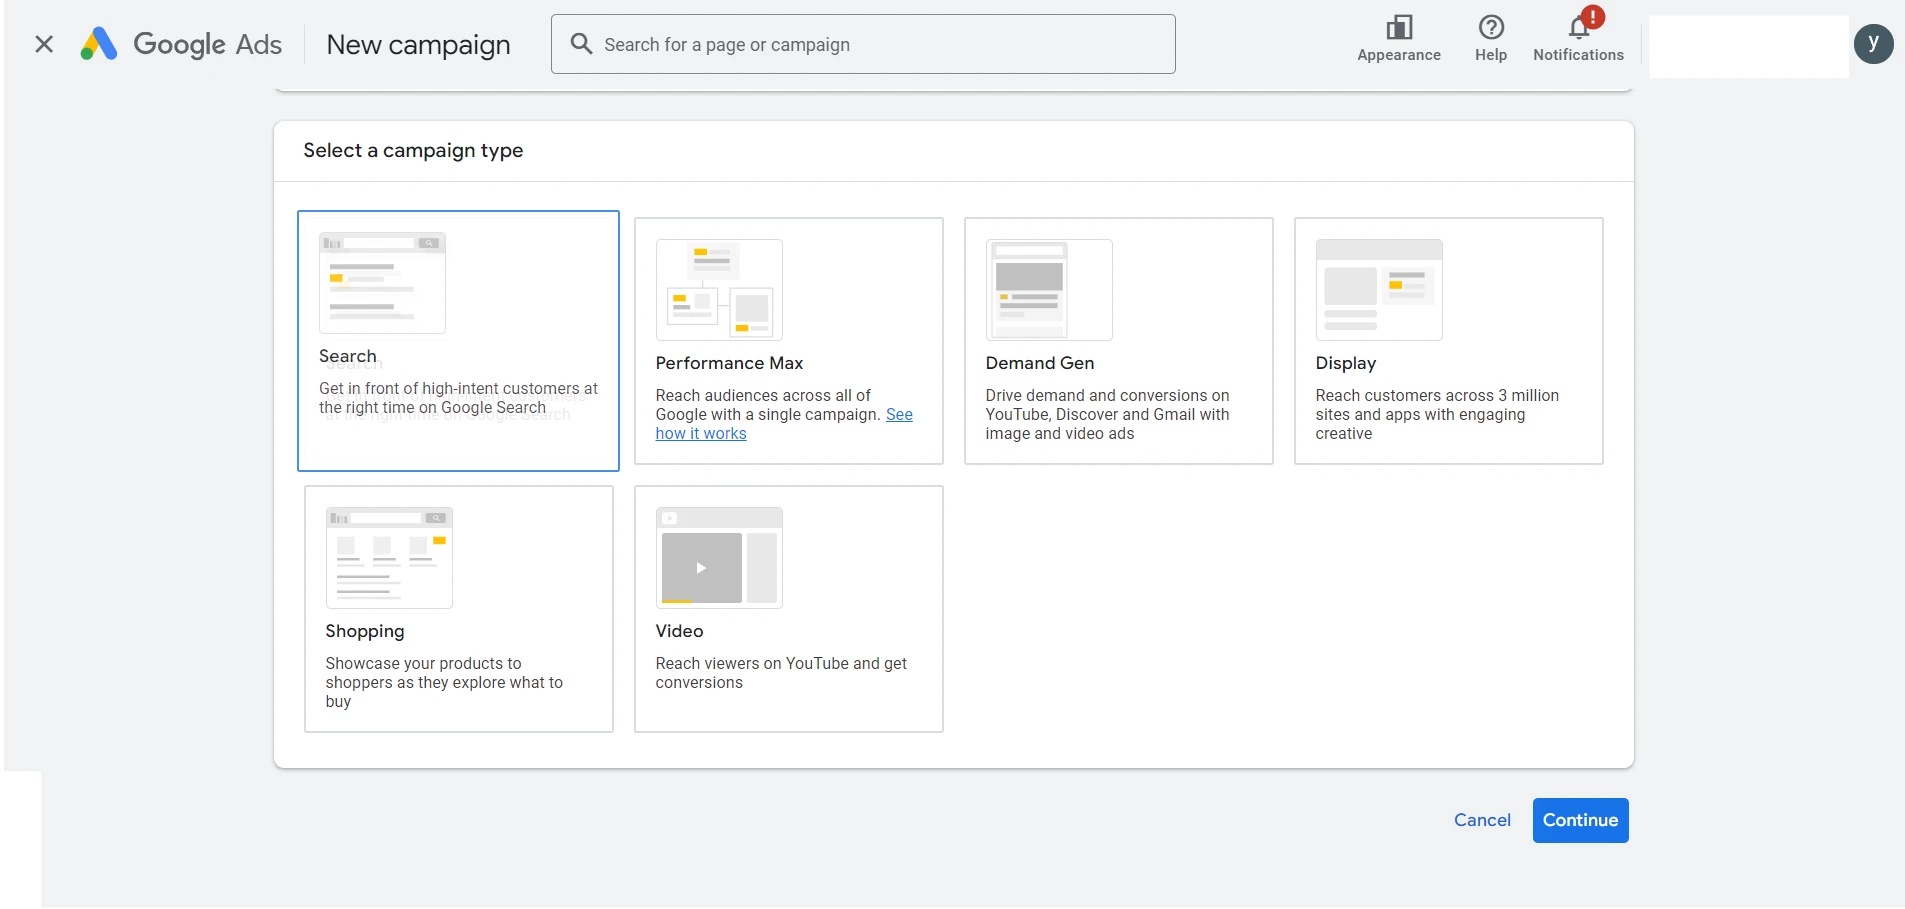
Task: Click the Video description text
Action: click(x=781, y=673)
